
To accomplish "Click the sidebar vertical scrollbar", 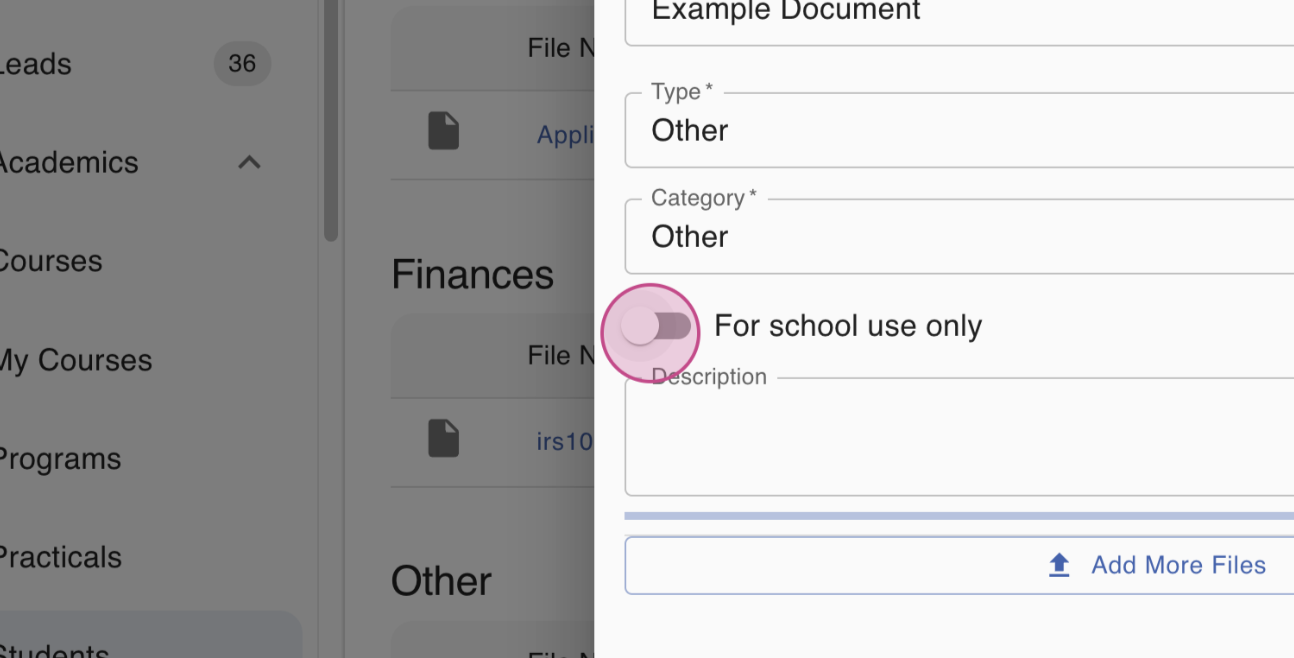I will tap(331, 120).
